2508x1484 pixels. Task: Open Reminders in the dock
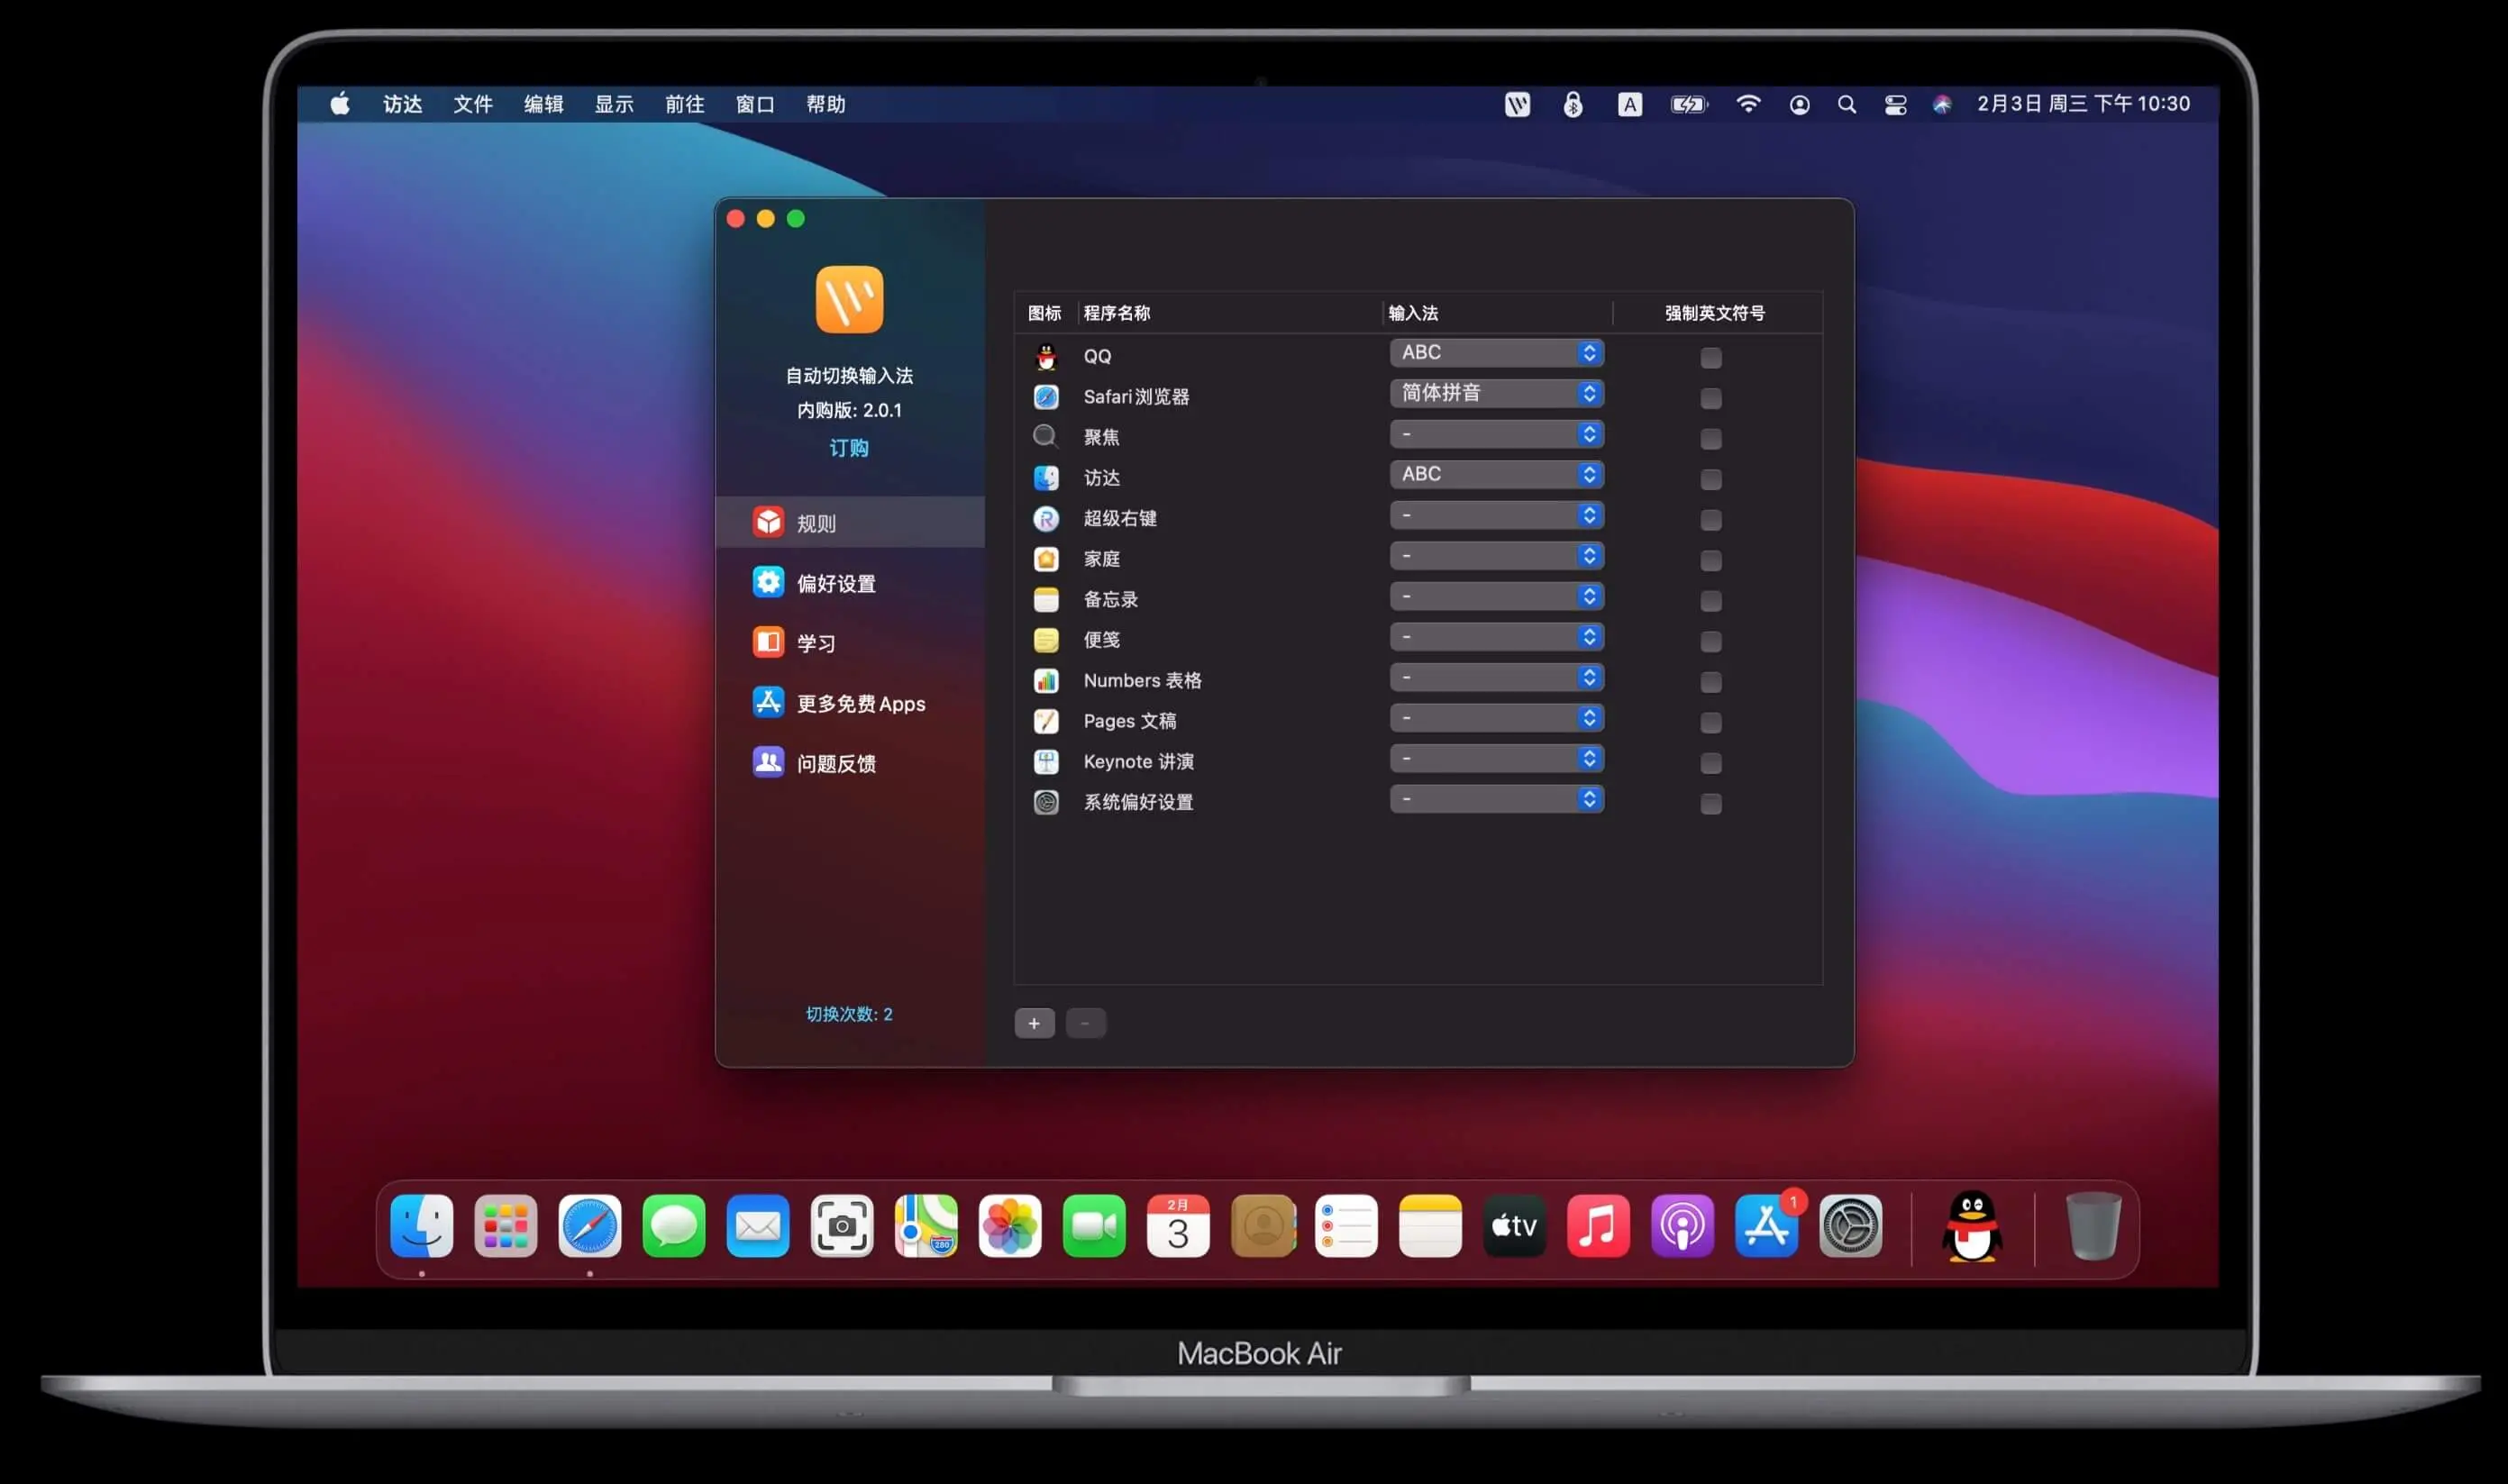pos(1346,1225)
